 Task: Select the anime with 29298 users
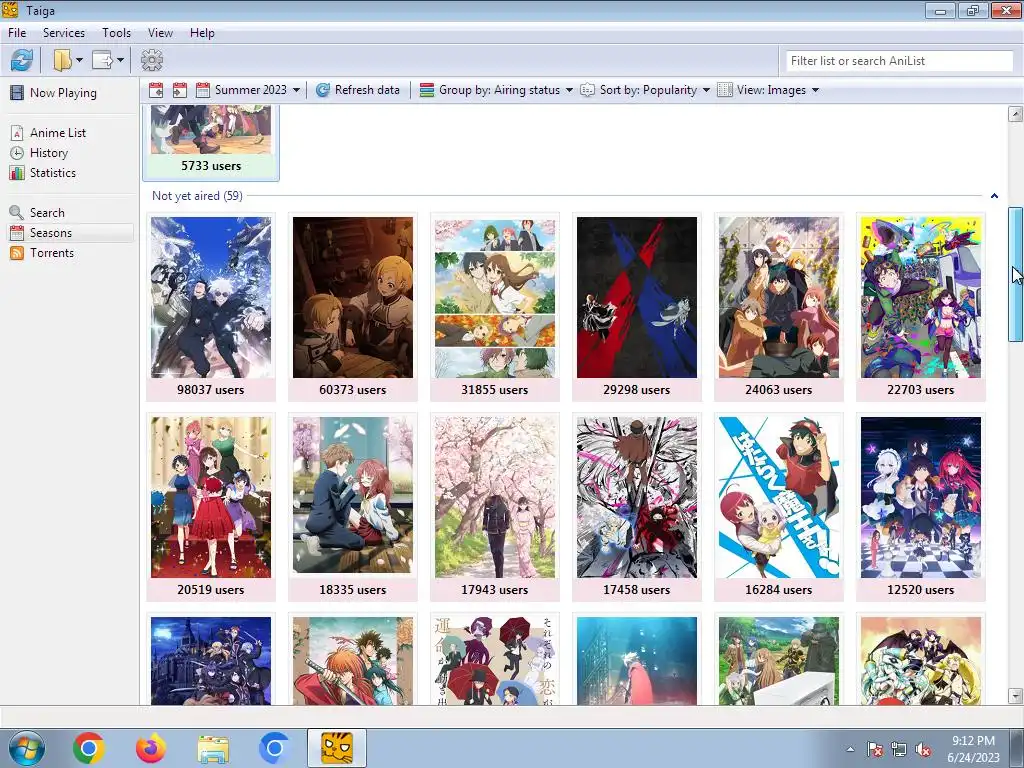point(637,307)
